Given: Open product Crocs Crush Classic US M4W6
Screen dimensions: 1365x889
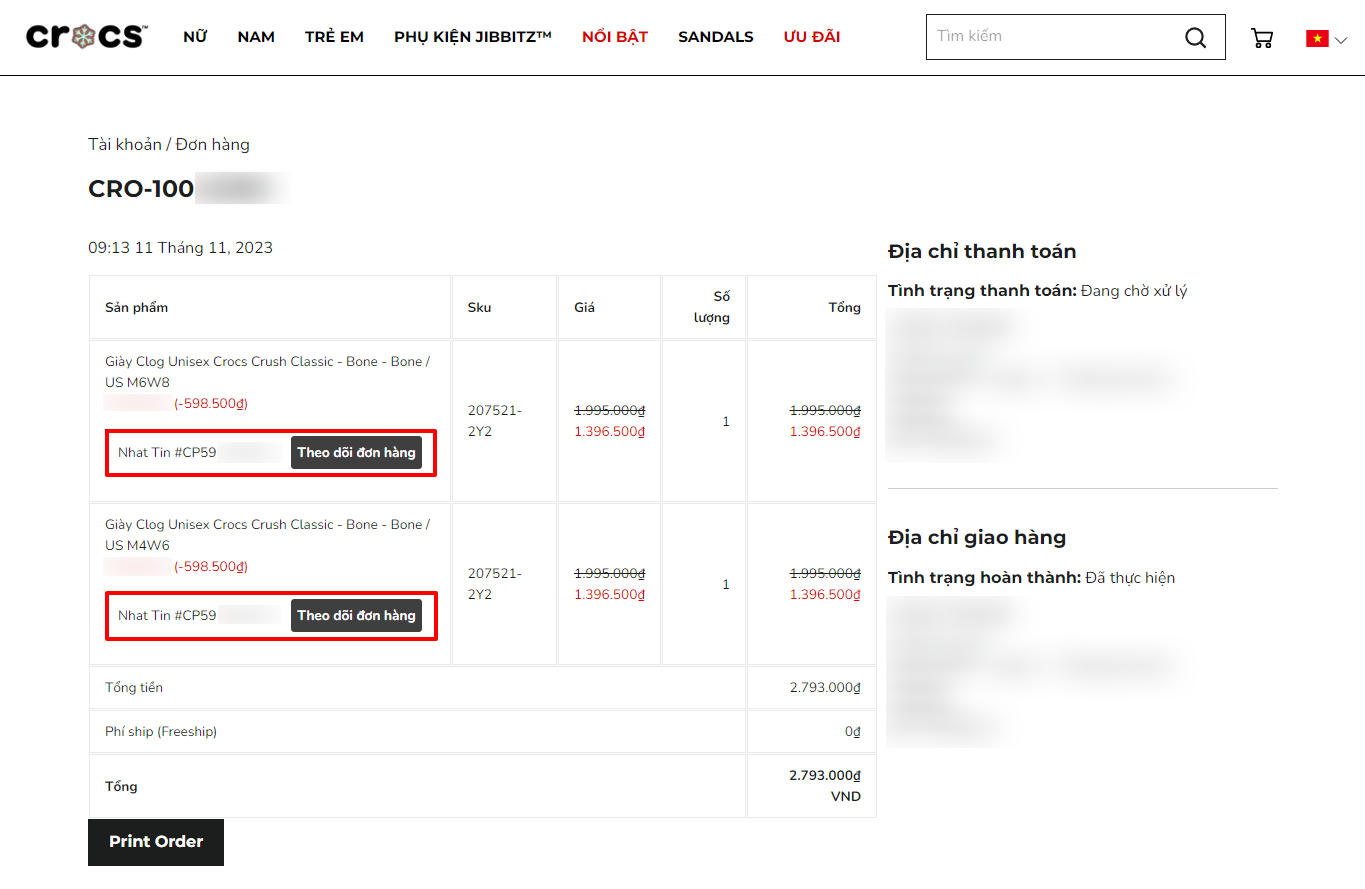Looking at the screenshot, I should [x=267, y=535].
